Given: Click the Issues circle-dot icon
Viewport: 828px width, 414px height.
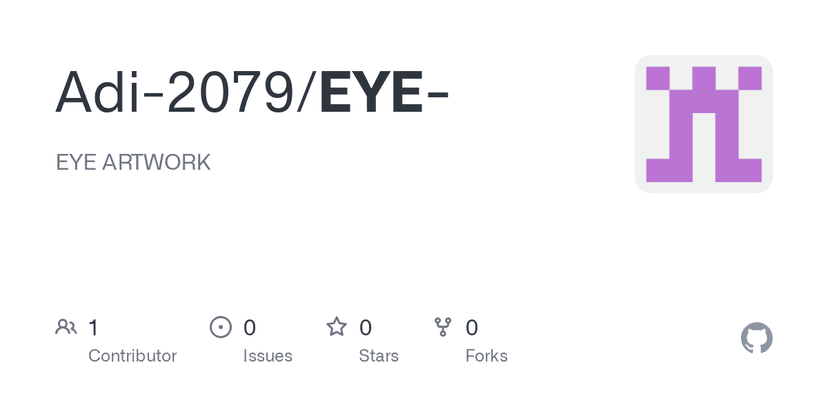Looking at the screenshot, I should coord(220,327).
